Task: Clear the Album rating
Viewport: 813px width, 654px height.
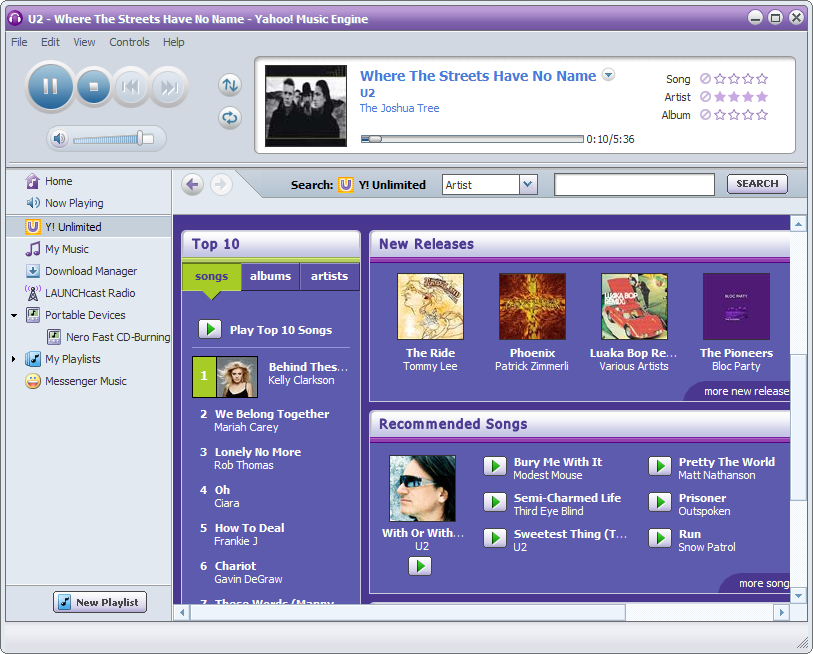Action: pyautogui.click(x=705, y=115)
